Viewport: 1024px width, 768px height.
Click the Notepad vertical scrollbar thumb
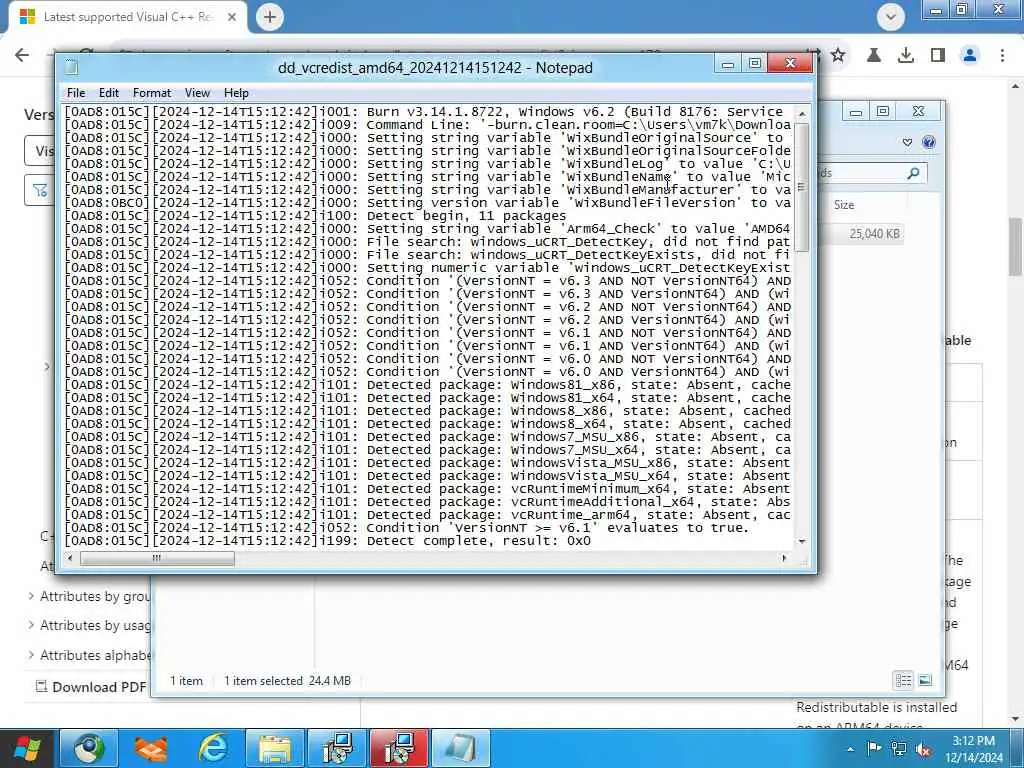(x=802, y=187)
